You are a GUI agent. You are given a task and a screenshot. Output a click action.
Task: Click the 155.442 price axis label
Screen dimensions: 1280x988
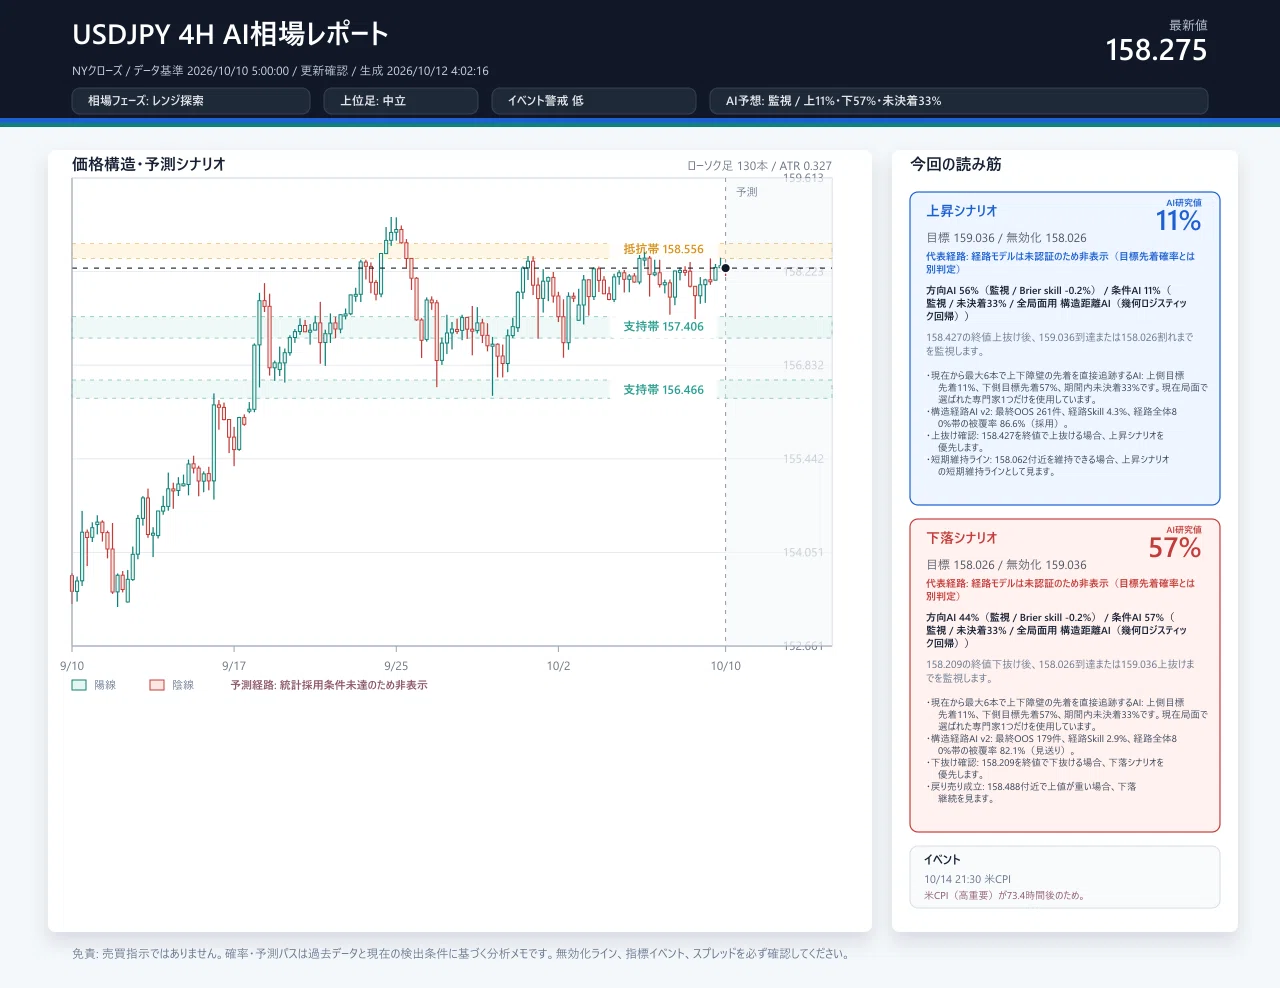click(x=803, y=459)
